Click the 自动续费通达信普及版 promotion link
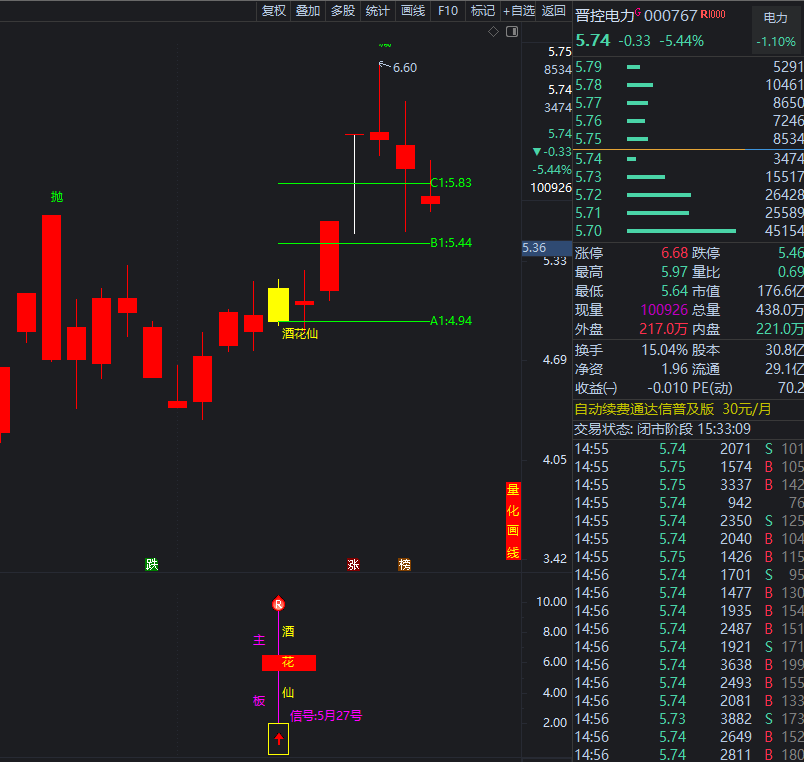 (644, 409)
